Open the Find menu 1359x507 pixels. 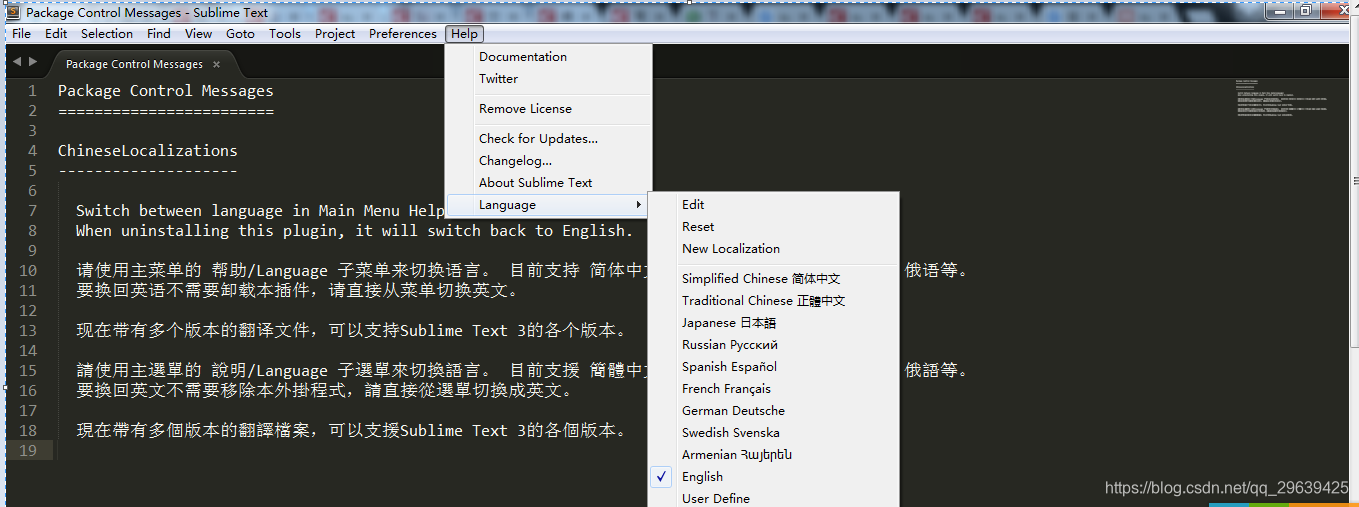(x=158, y=34)
